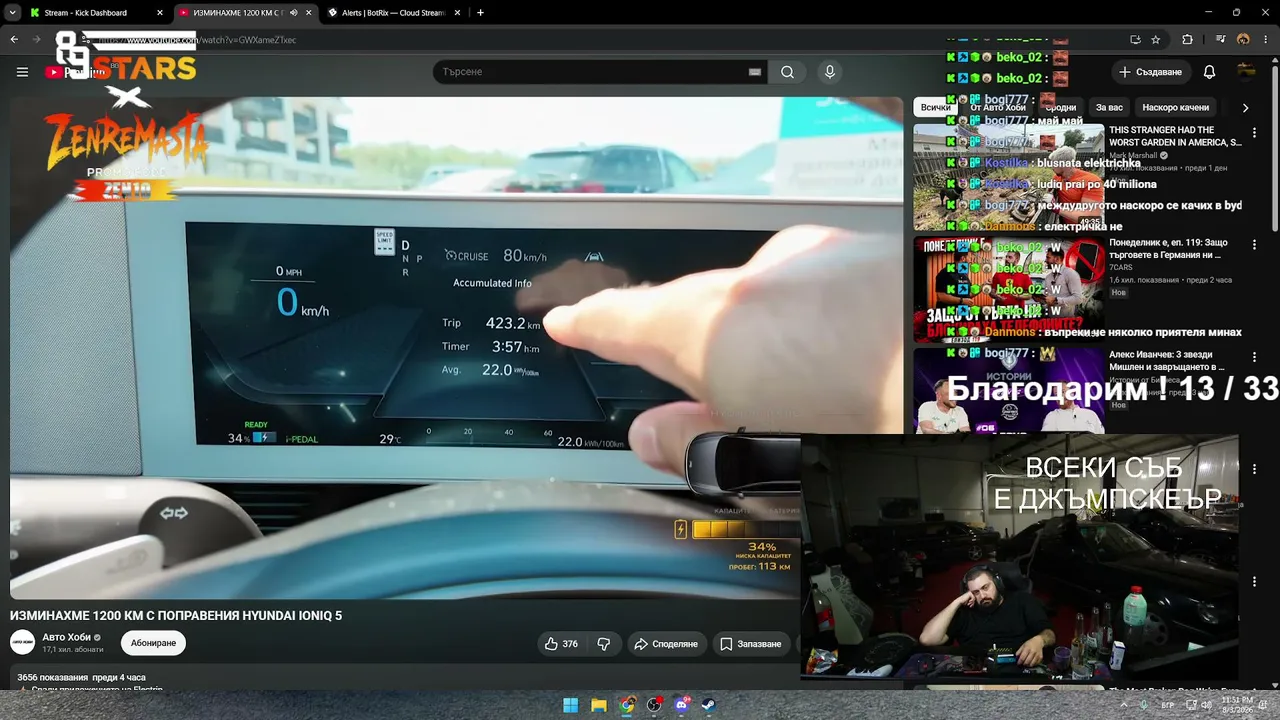Open Steam from the taskbar
This screenshot has height=720, width=1280.
(x=708, y=705)
